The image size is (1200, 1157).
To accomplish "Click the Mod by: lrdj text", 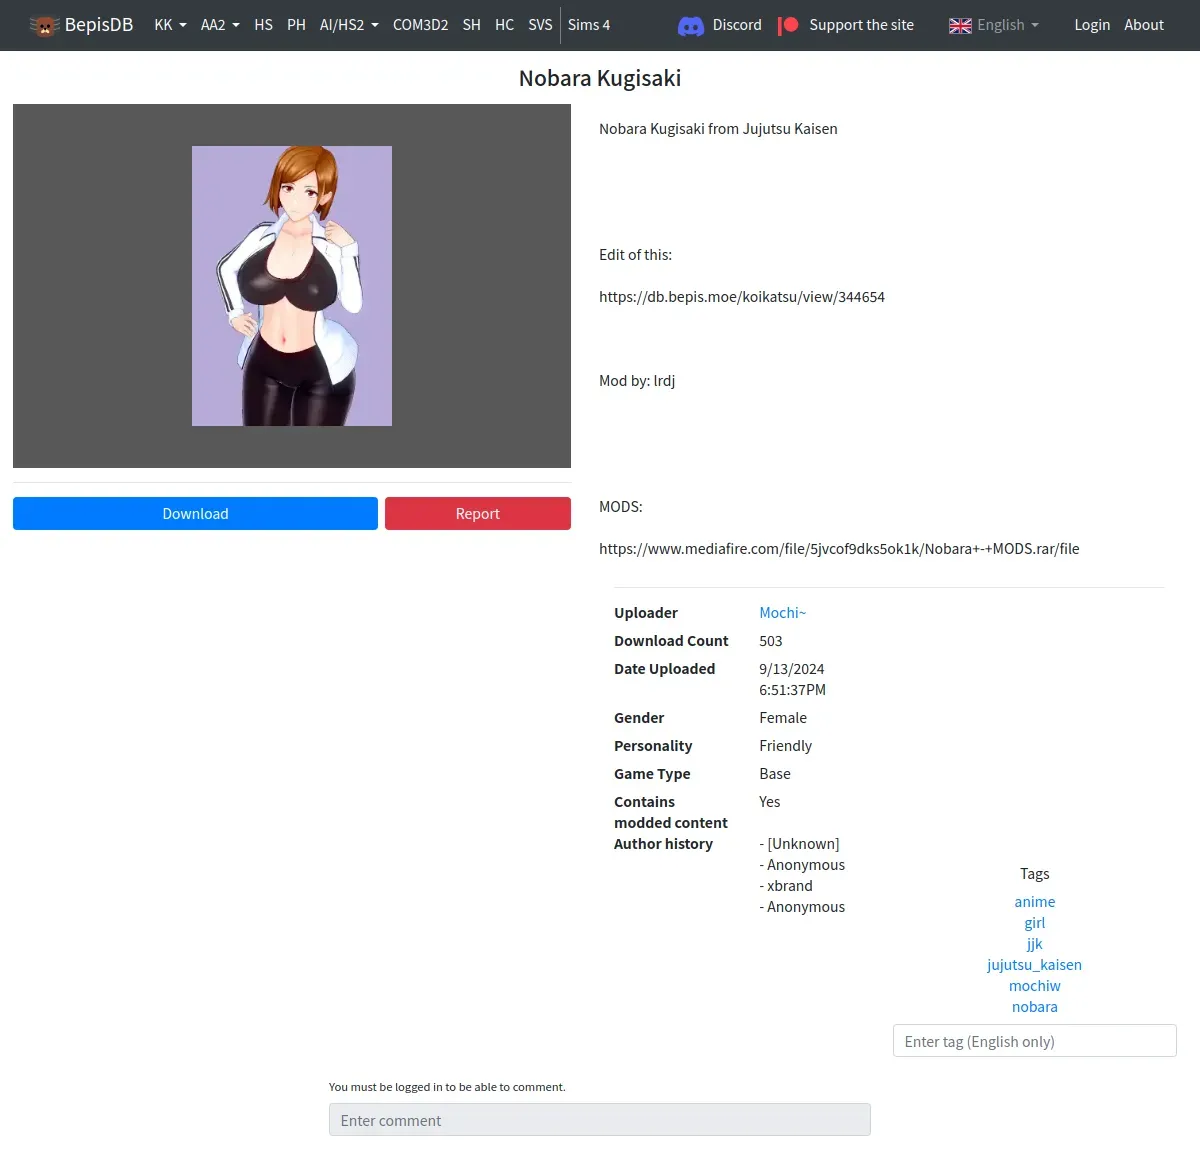I will point(637,381).
